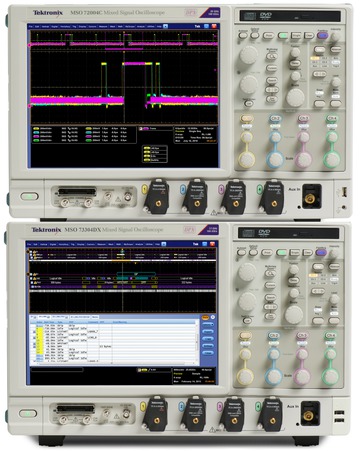The height and width of the screenshot is (451, 360).
Task: Open the Vertical menu on MSO 72004C screen
Action: click(x=45, y=26)
